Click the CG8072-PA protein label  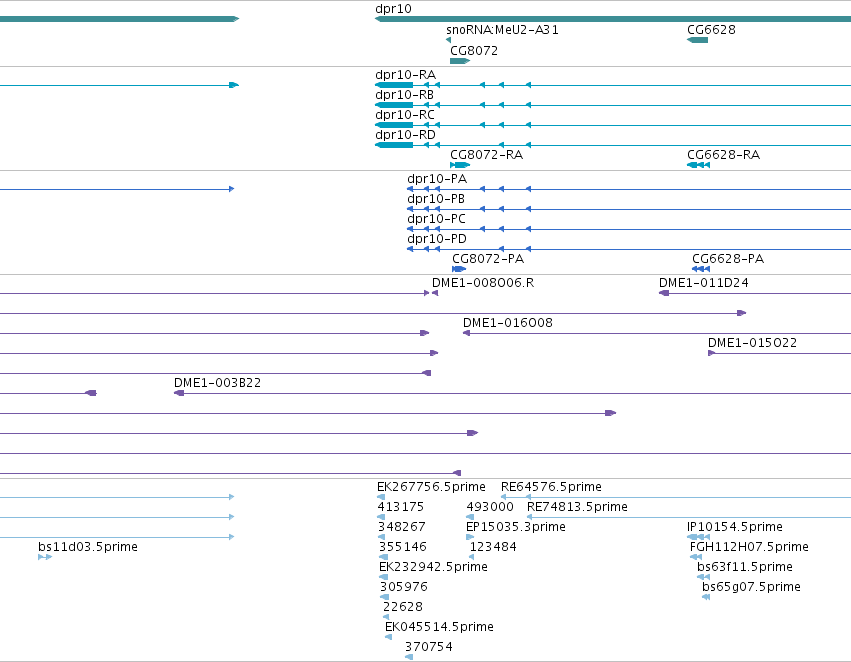pos(488,259)
